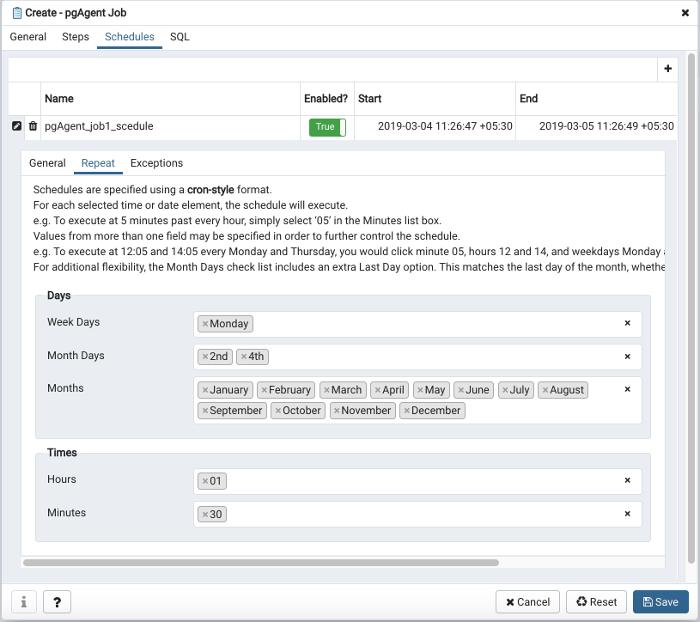This screenshot has width=700, height=622.
Task: Open the Hours selection box
Action: (420, 481)
